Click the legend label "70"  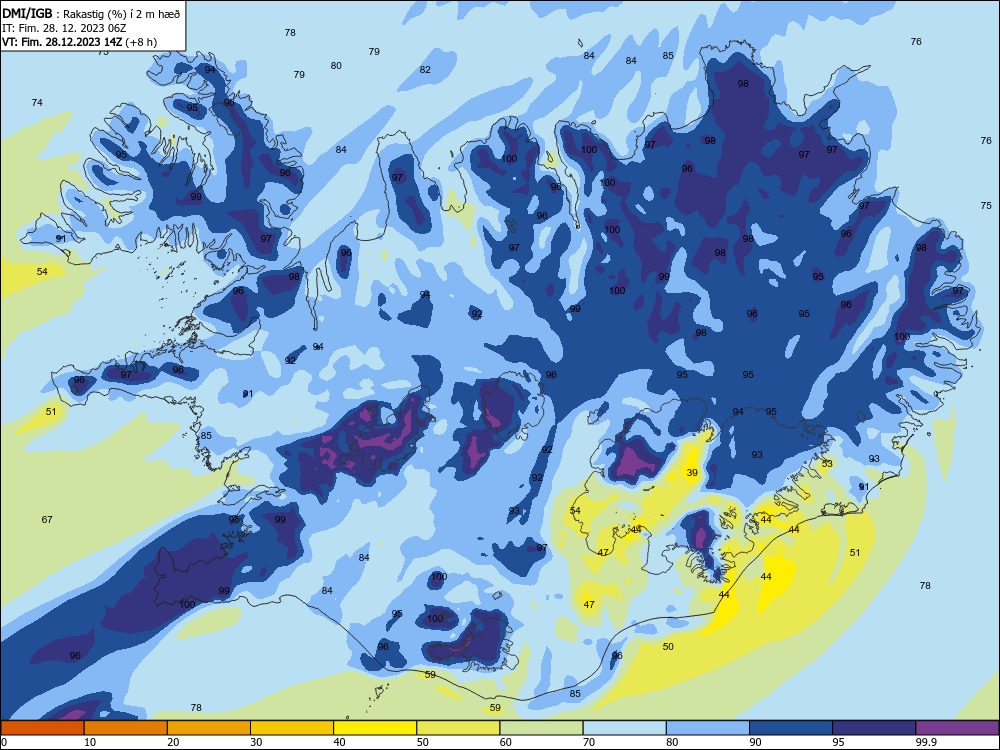click(589, 742)
